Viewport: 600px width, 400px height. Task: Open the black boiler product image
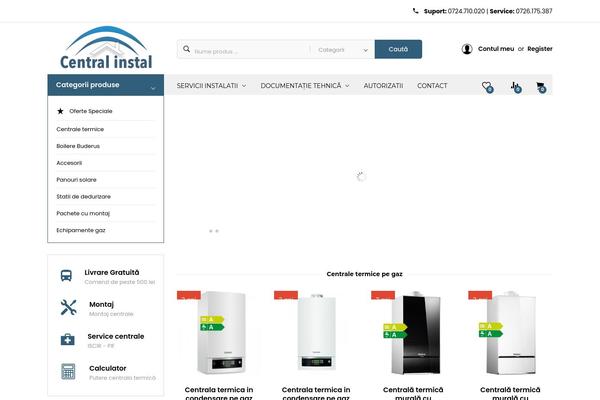(416, 333)
